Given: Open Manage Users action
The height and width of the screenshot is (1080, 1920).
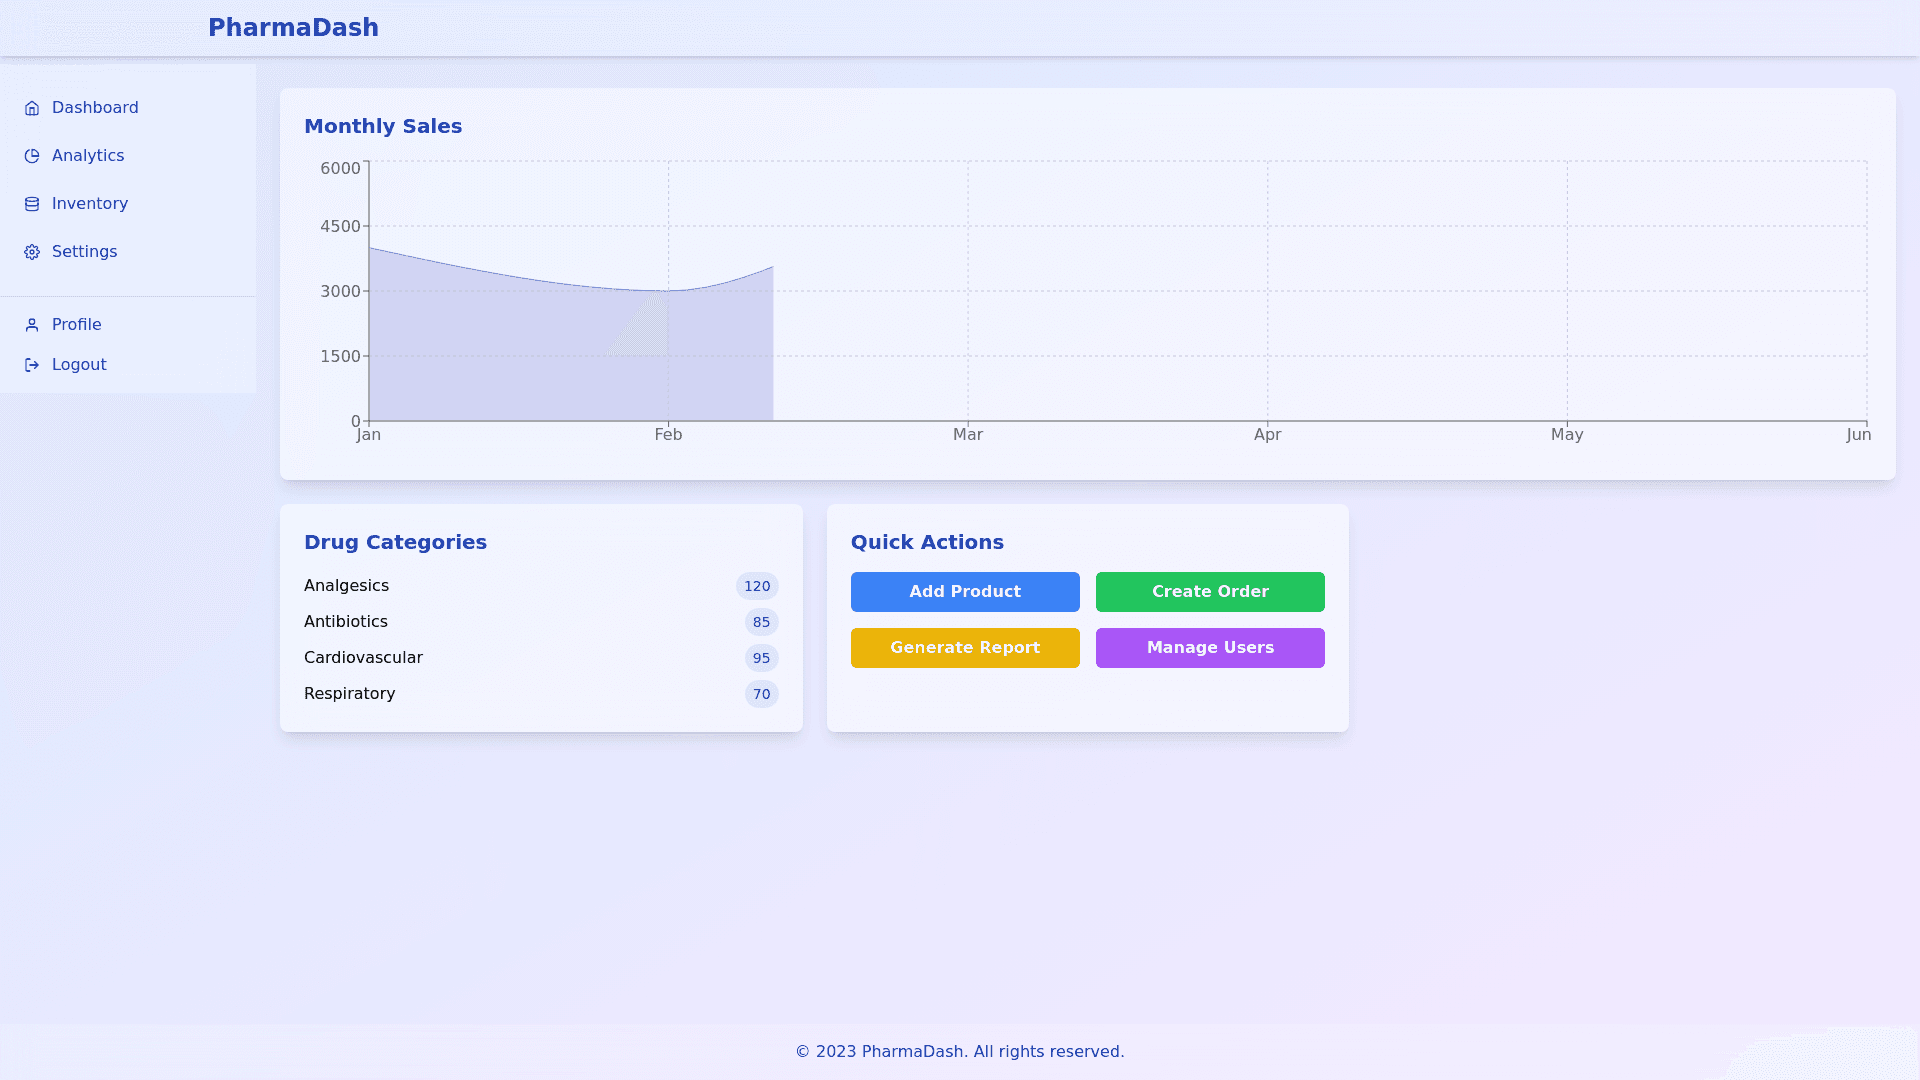Looking at the screenshot, I should [x=1210, y=648].
